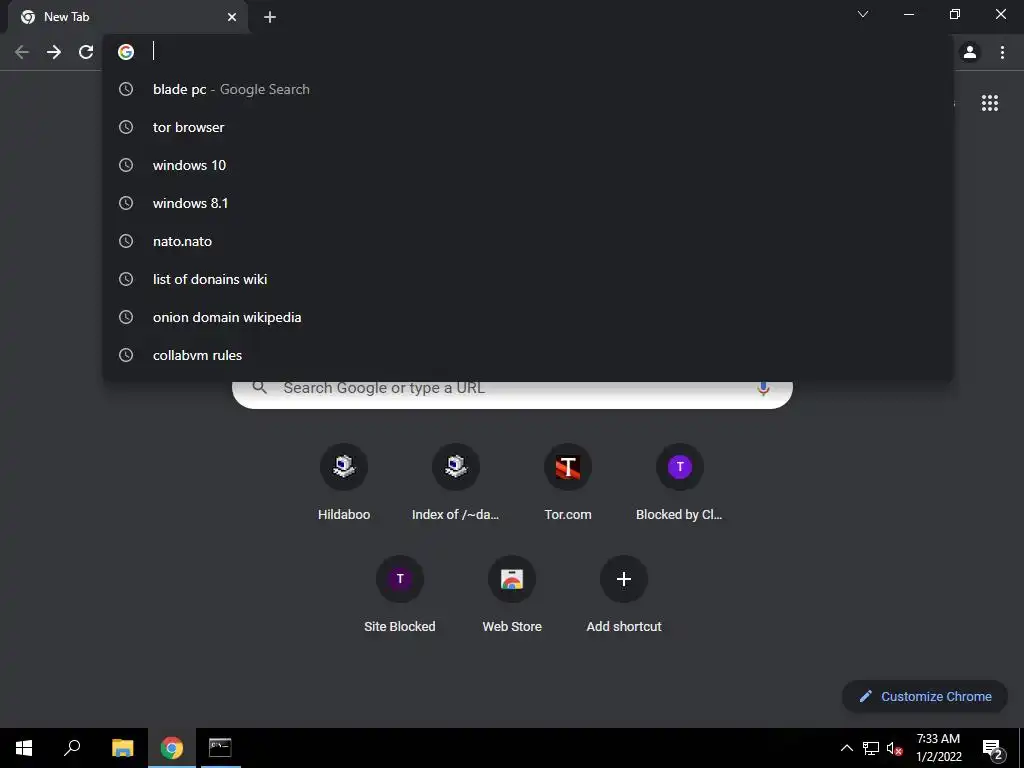
Task: Open the Tor.com shortcut
Action: pos(568,483)
